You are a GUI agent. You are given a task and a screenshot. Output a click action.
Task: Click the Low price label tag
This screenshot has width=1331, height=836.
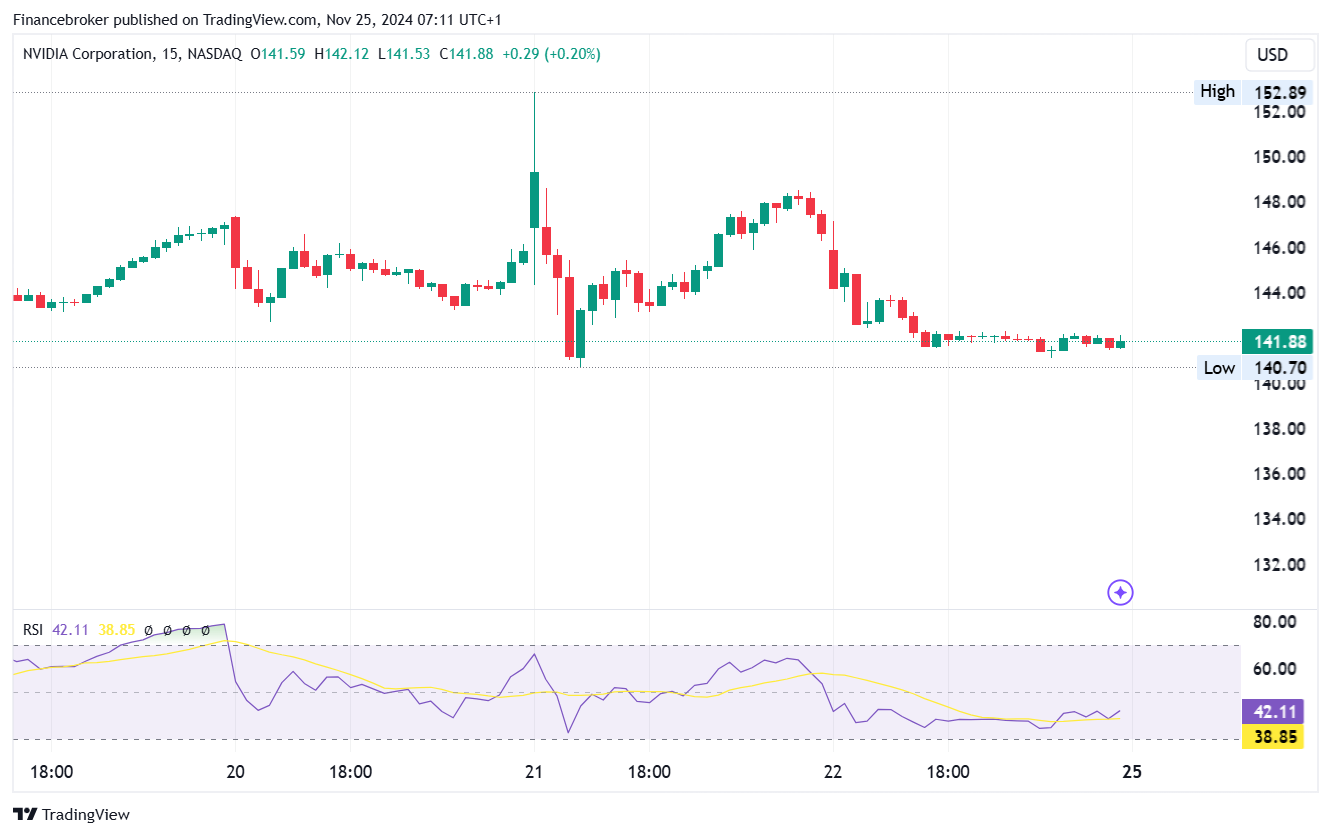coord(1218,368)
